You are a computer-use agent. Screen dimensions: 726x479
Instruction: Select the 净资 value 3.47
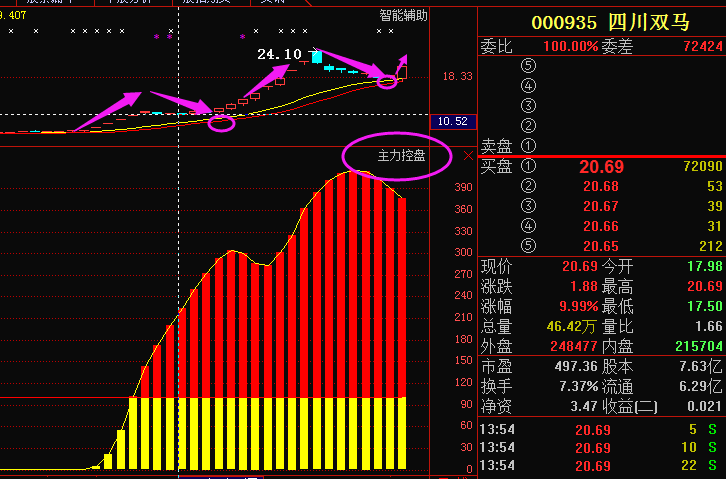pyautogui.click(x=584, y=406)
